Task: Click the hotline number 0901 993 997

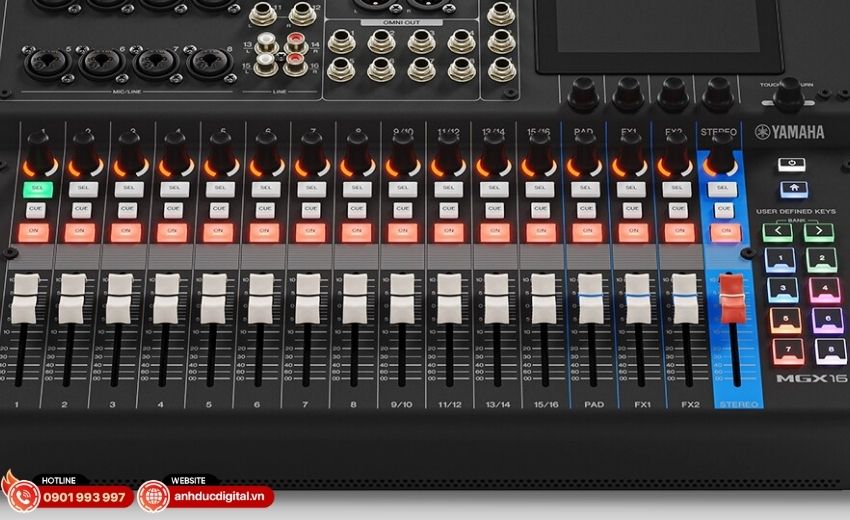Action: (x=84, y=497)
